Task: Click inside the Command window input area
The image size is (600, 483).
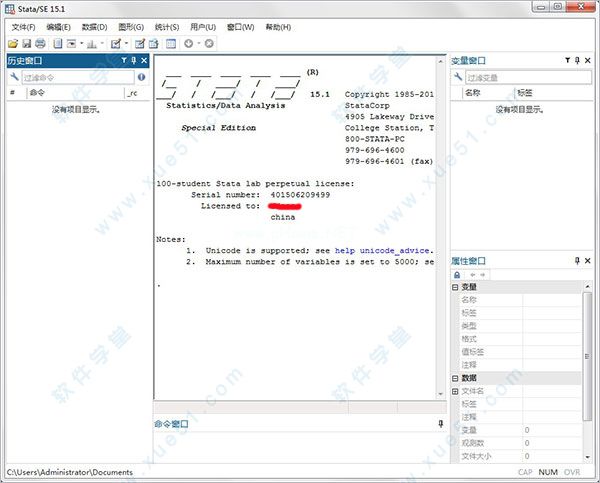Action: coord(299,447)
